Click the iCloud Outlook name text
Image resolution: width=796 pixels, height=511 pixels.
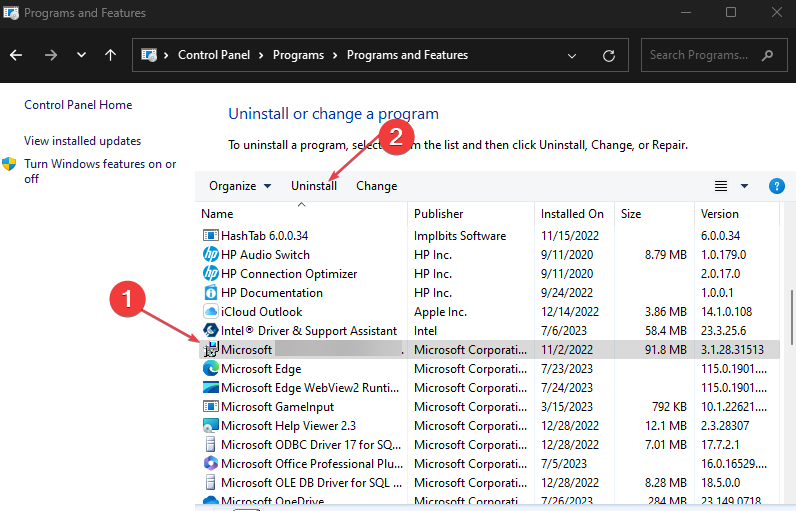tap(261, 312)
